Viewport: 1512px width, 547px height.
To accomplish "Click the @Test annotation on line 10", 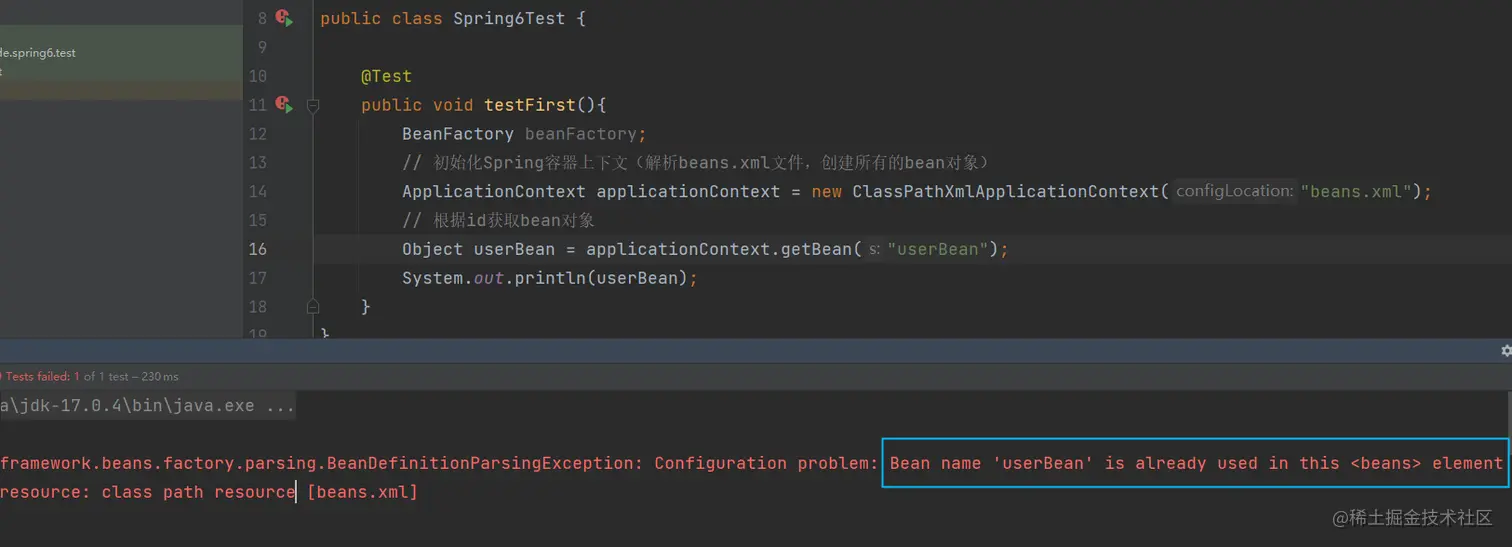I will pyautogui.click(x=386, y=76).
